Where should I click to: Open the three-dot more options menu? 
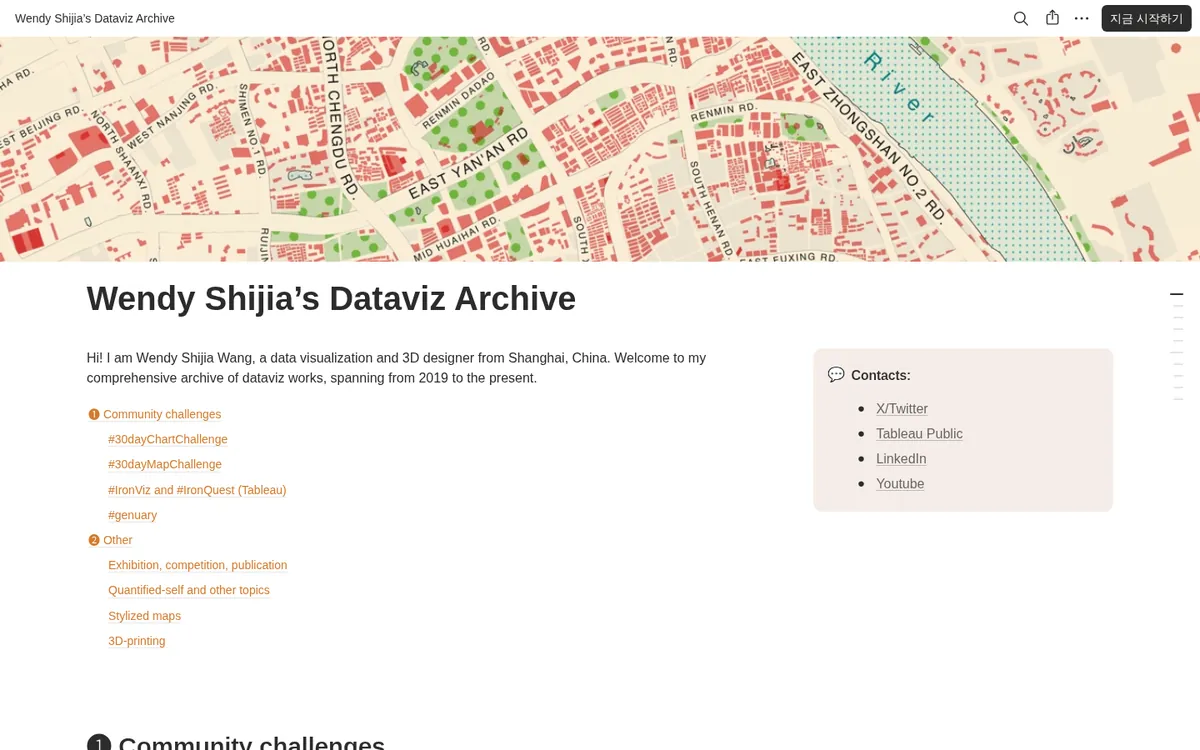1082,18
